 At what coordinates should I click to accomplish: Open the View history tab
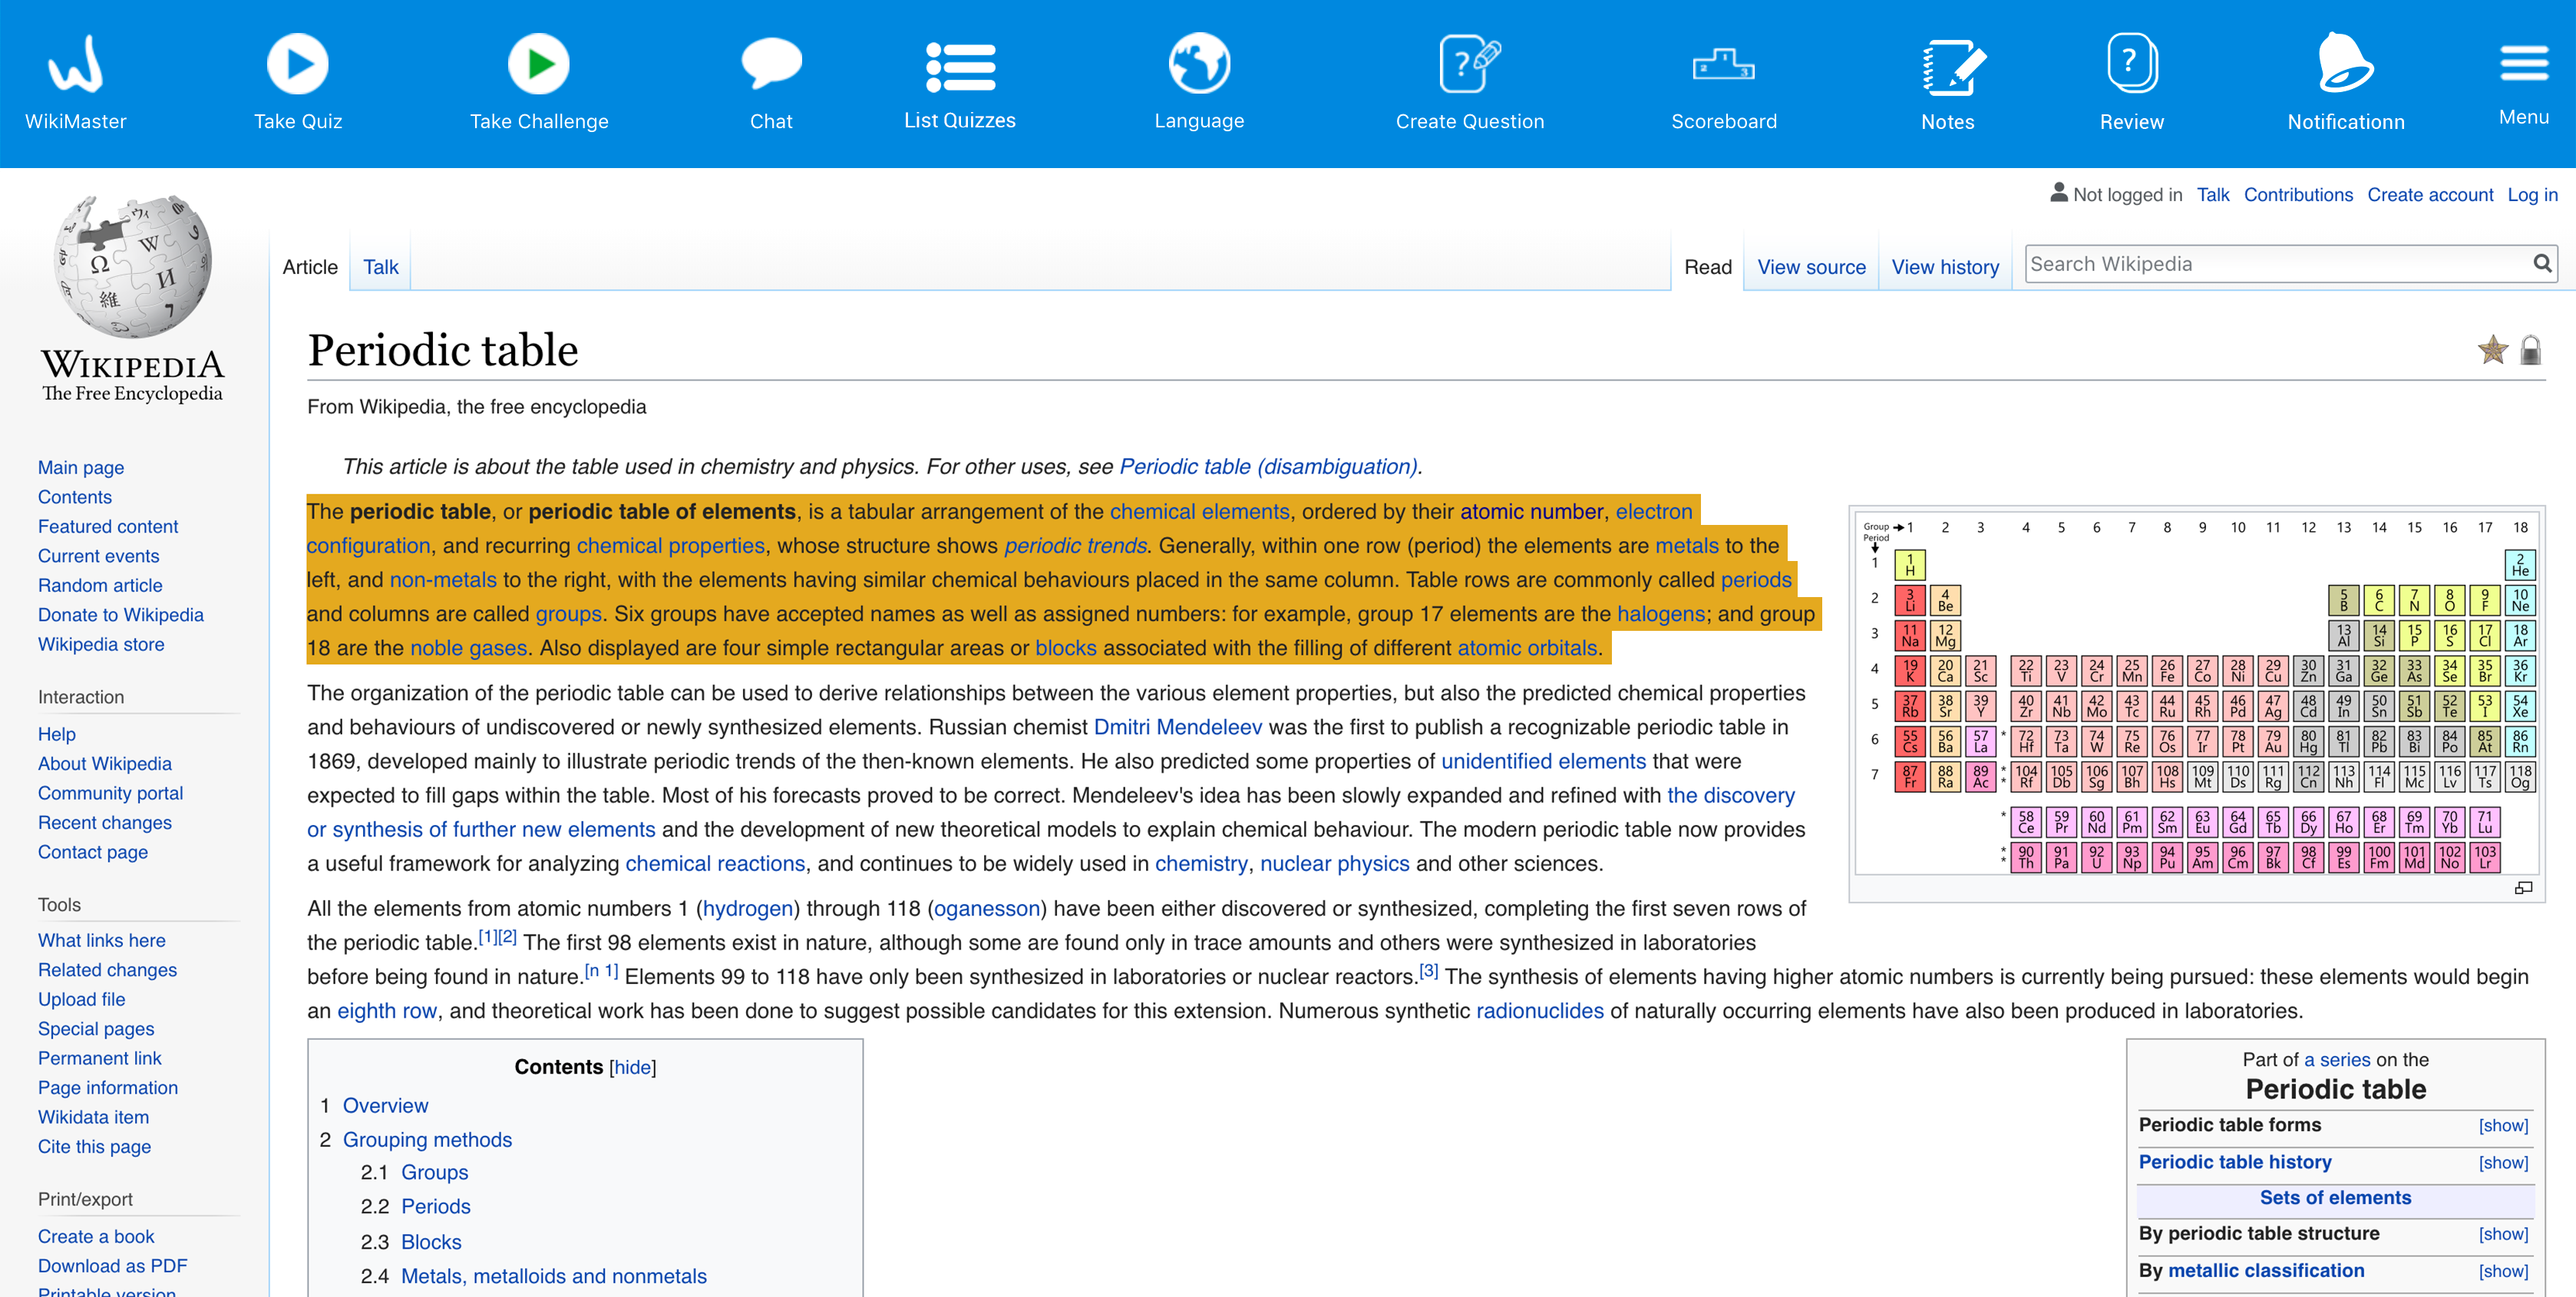tap(1944, 267)
